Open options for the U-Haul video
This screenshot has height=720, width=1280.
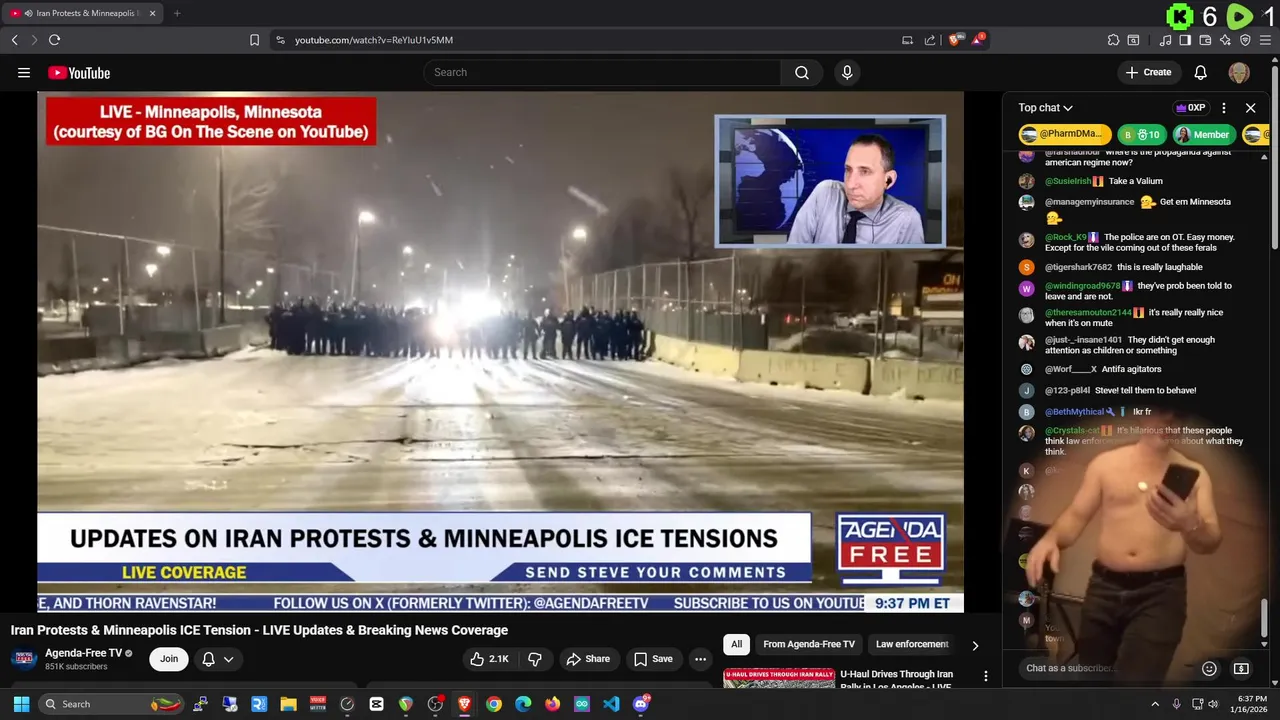(985, 677)
